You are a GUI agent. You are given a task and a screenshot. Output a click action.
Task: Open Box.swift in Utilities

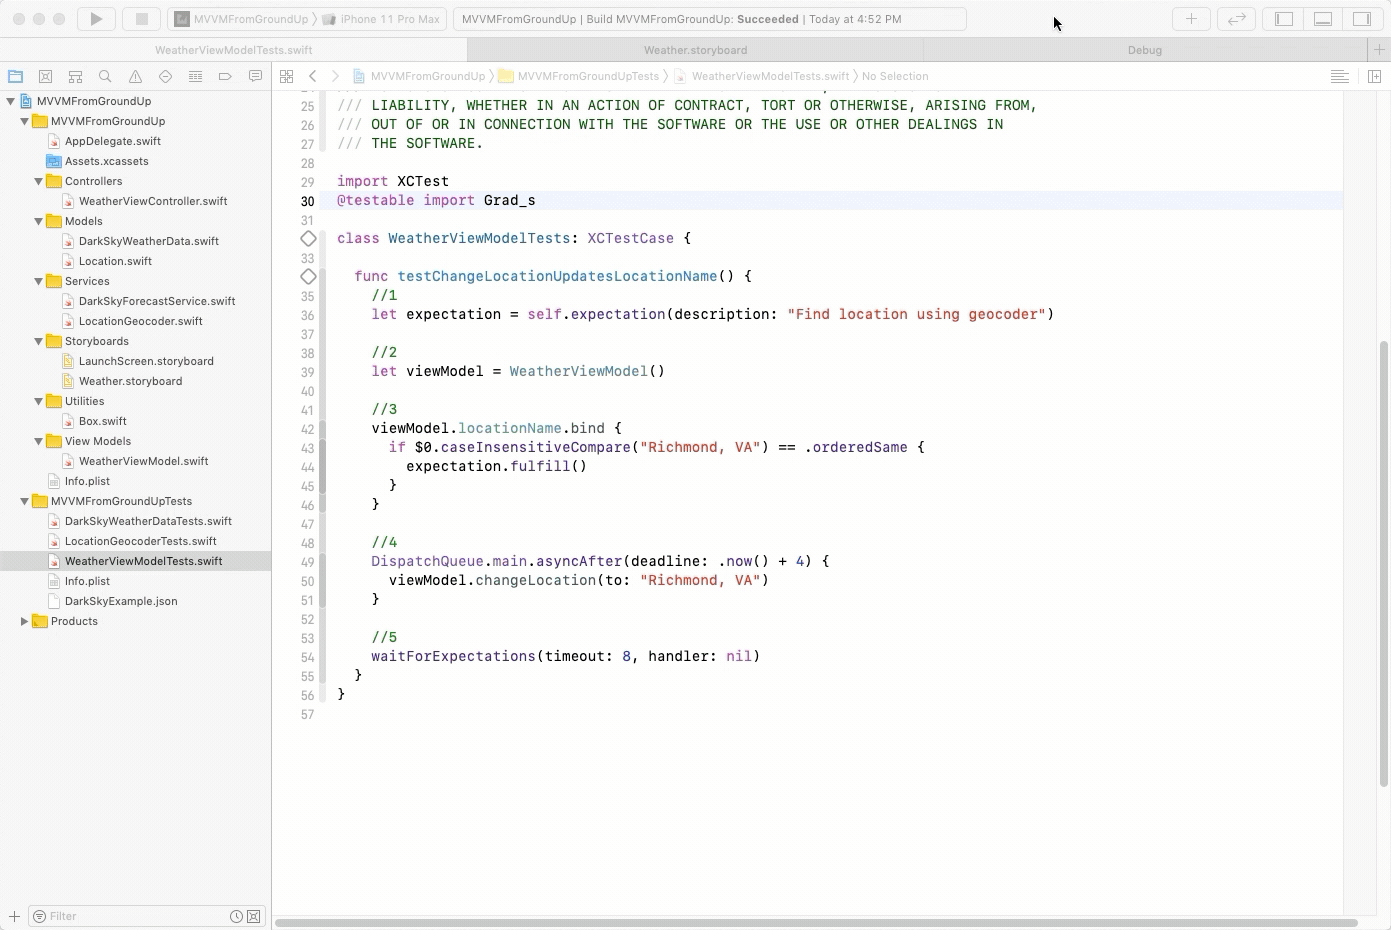click(x=103, y=421)
